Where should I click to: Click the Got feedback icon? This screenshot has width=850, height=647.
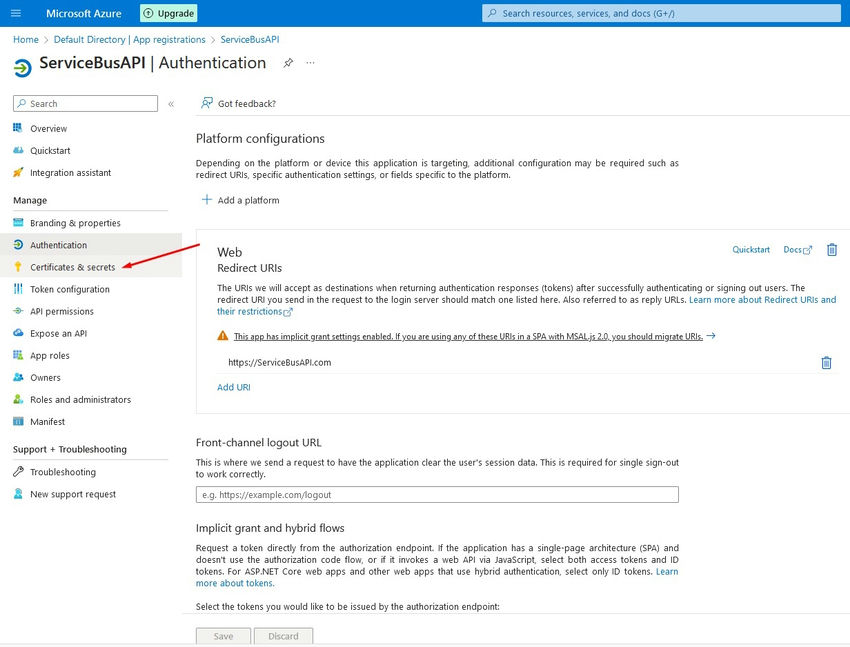tap(207, 103)
